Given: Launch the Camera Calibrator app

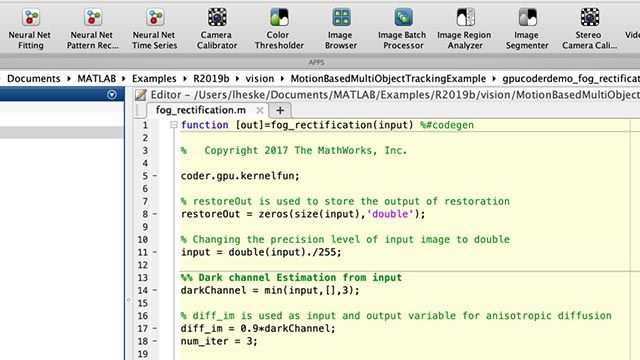Looking at the screenshot, I should click(217, 29).
